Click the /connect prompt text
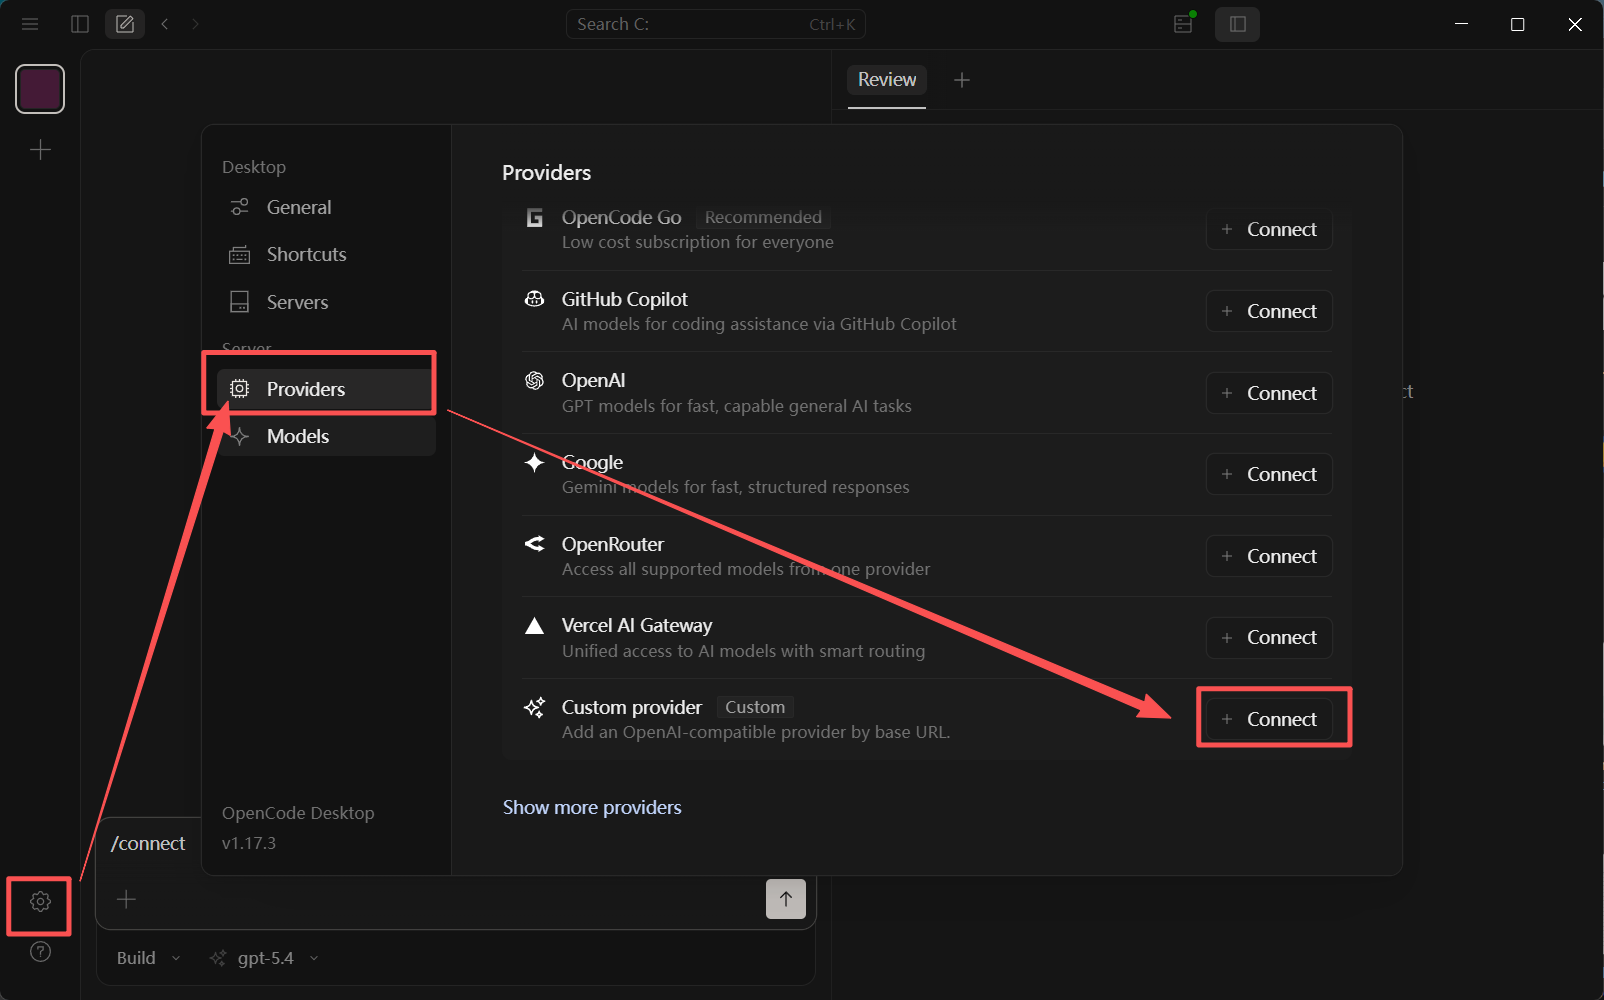Screen dimensions: 1604x1000 point(148,843)
